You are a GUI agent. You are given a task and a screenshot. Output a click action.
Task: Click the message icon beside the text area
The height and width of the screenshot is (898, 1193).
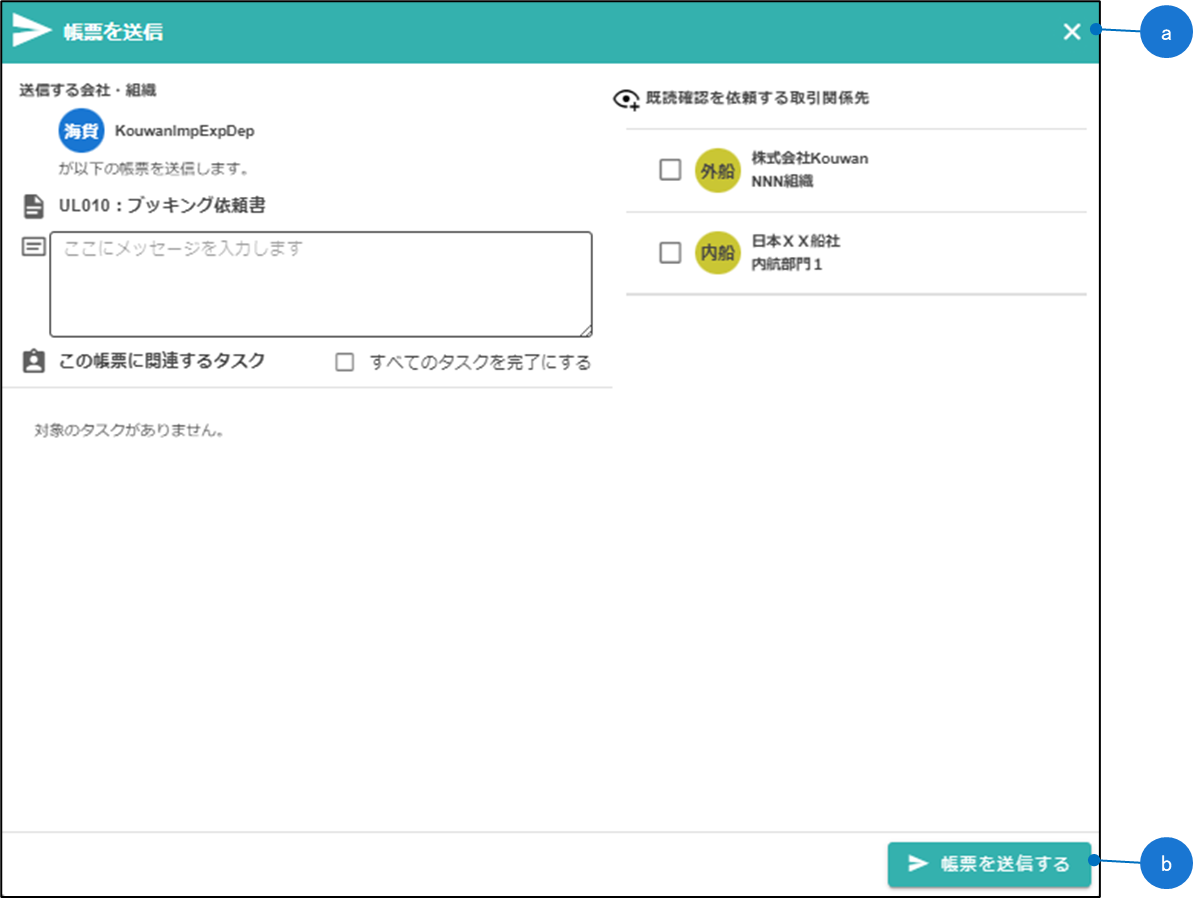34,247
